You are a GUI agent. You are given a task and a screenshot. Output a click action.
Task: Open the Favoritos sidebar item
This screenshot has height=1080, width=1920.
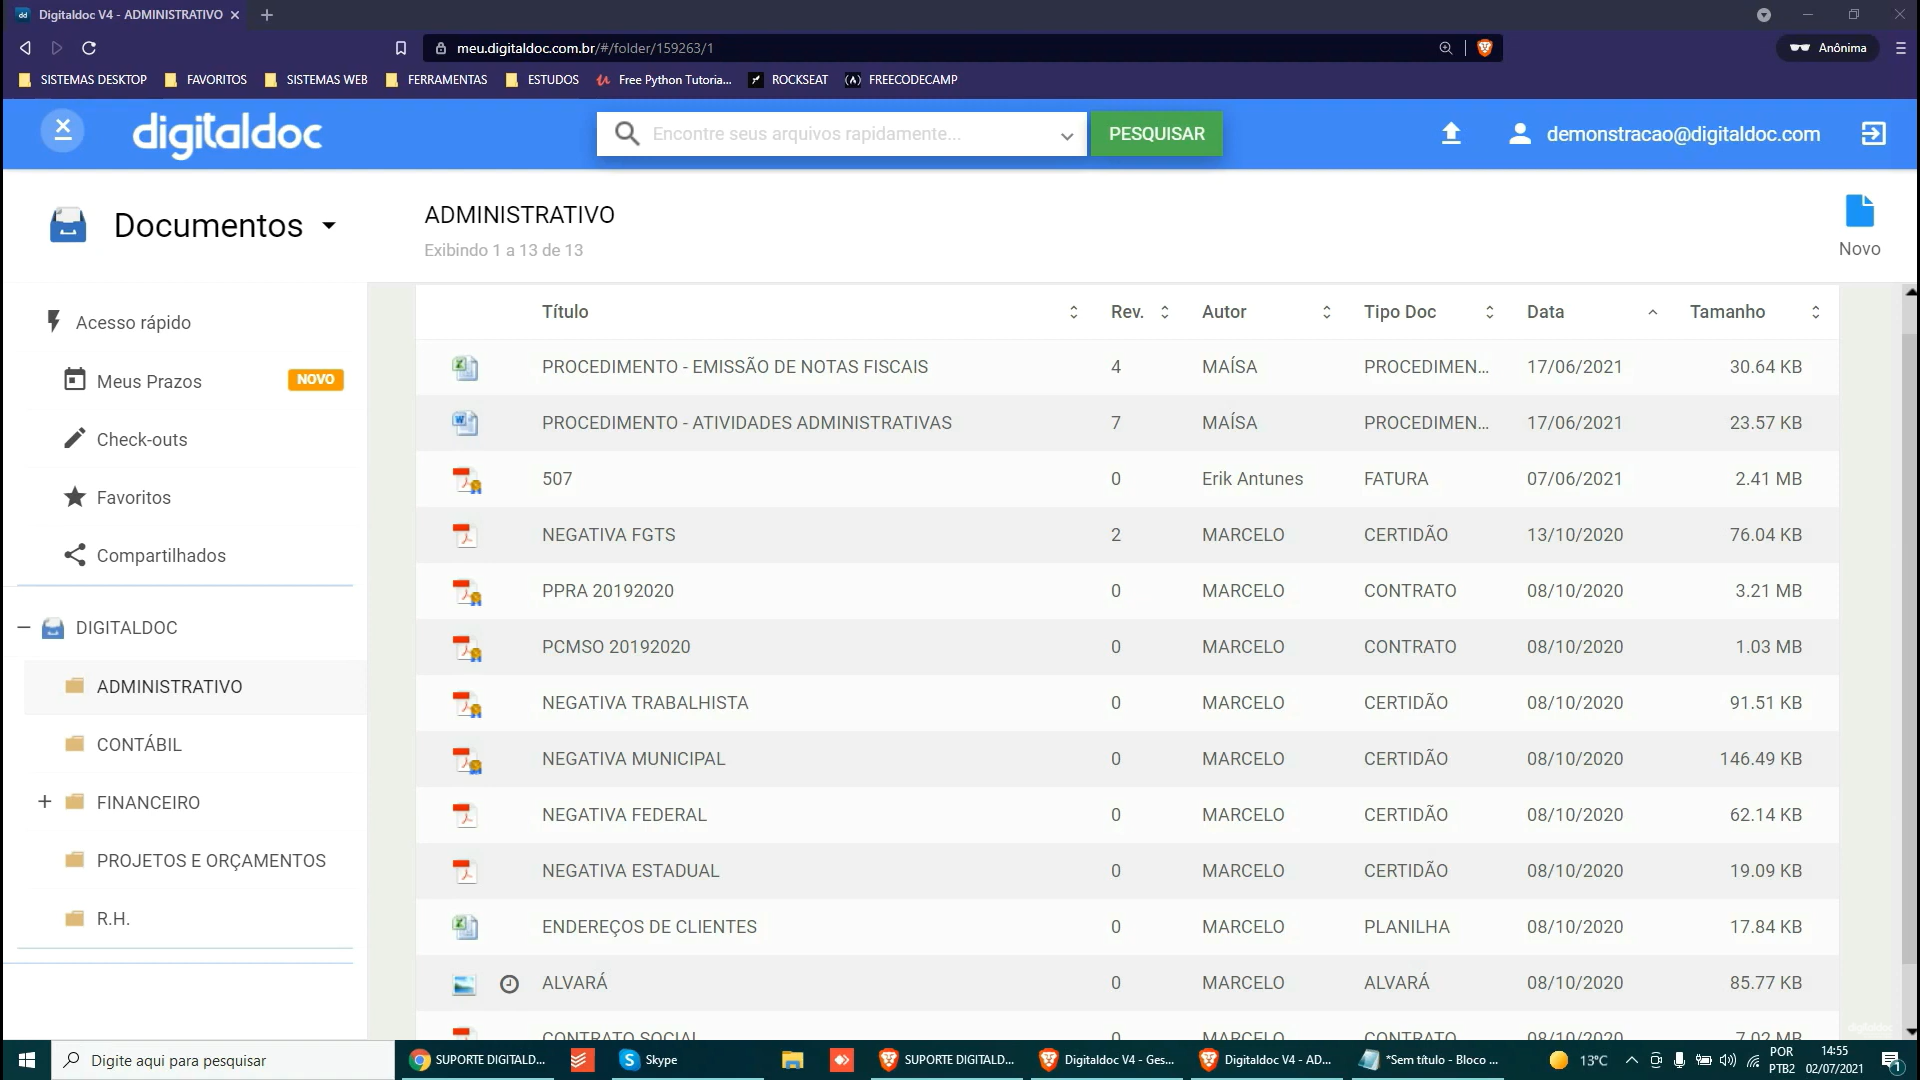[133, 497]
